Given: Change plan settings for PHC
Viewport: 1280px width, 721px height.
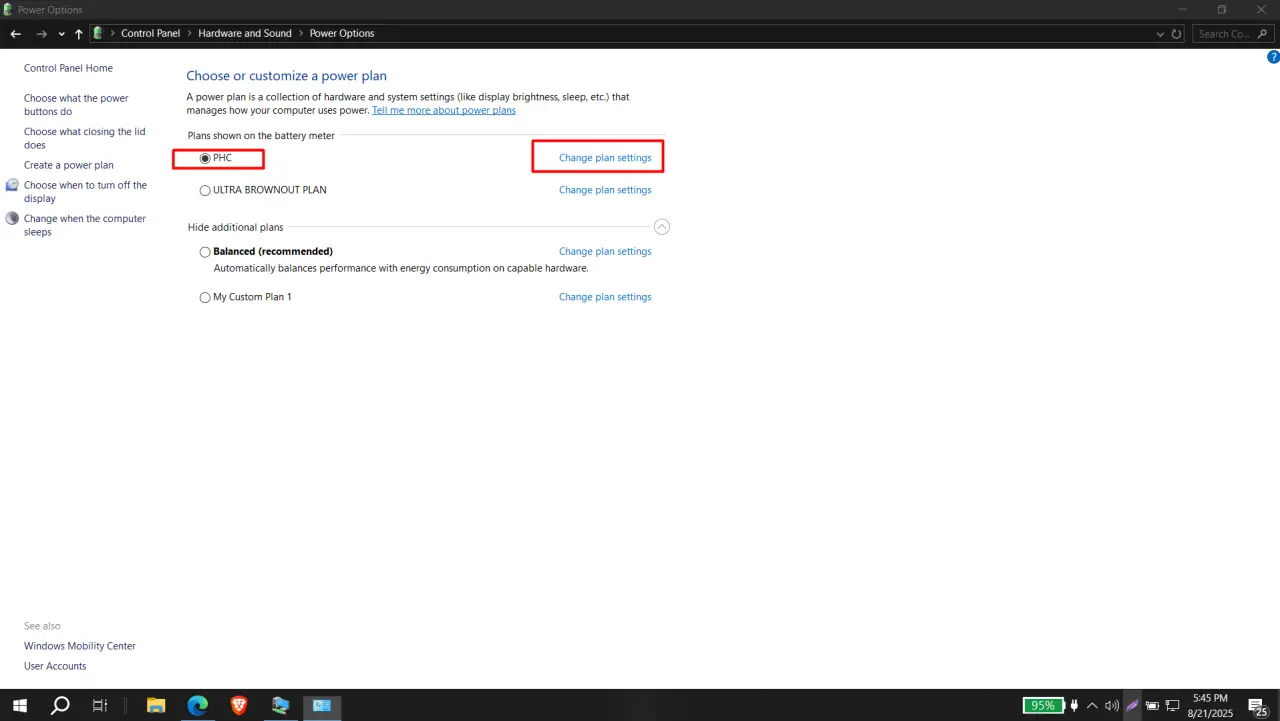Looking at the screenshot, I should pos(605,158).
